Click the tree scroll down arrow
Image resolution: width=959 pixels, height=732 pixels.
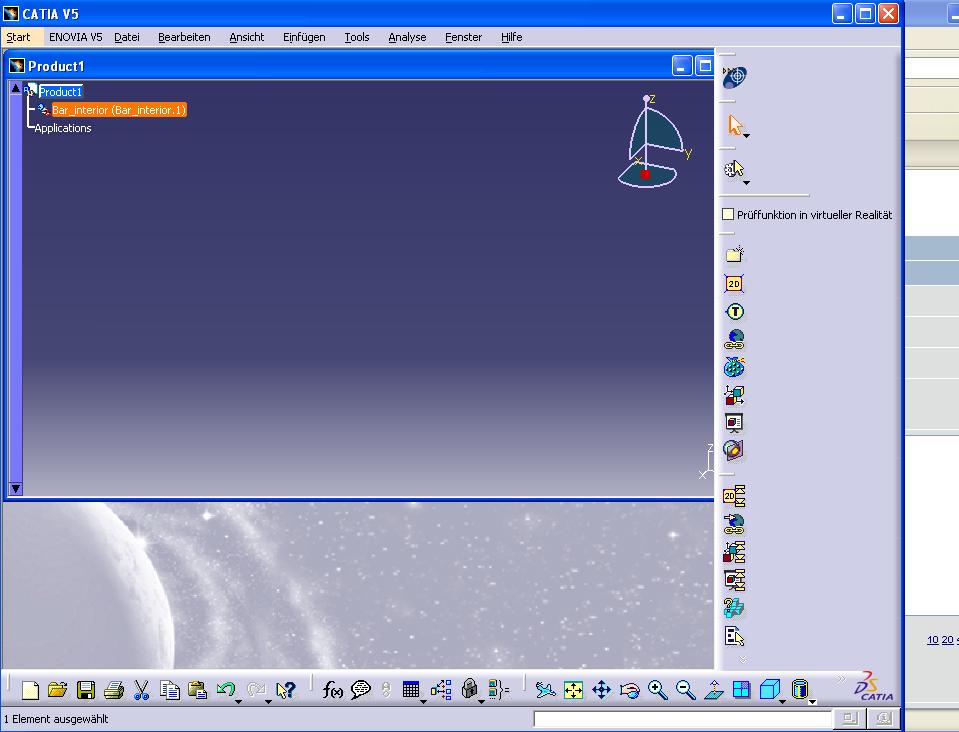click(15, 489)
